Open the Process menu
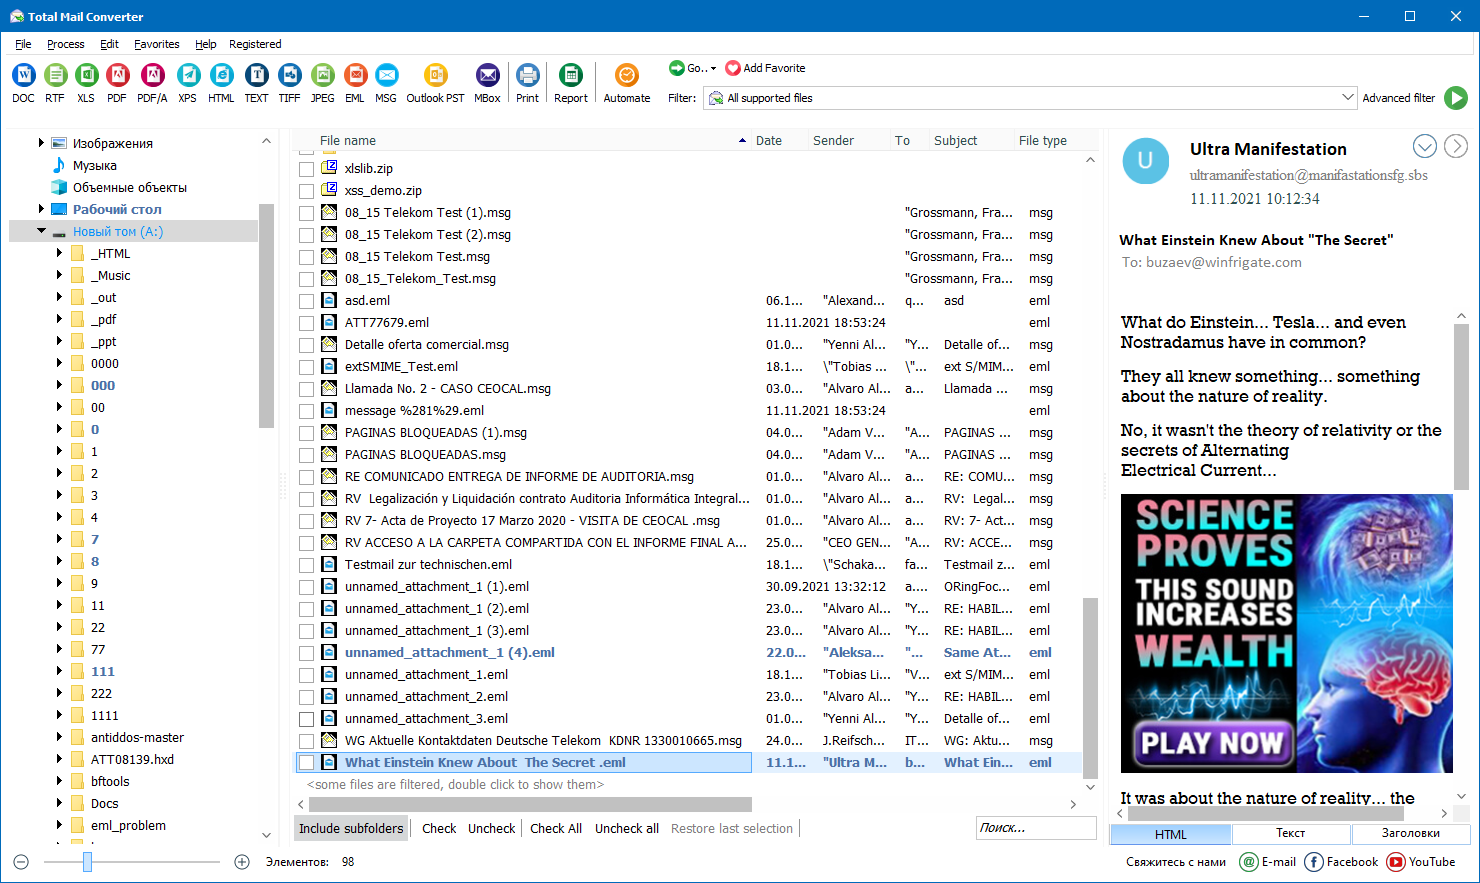 click(65, 44)
